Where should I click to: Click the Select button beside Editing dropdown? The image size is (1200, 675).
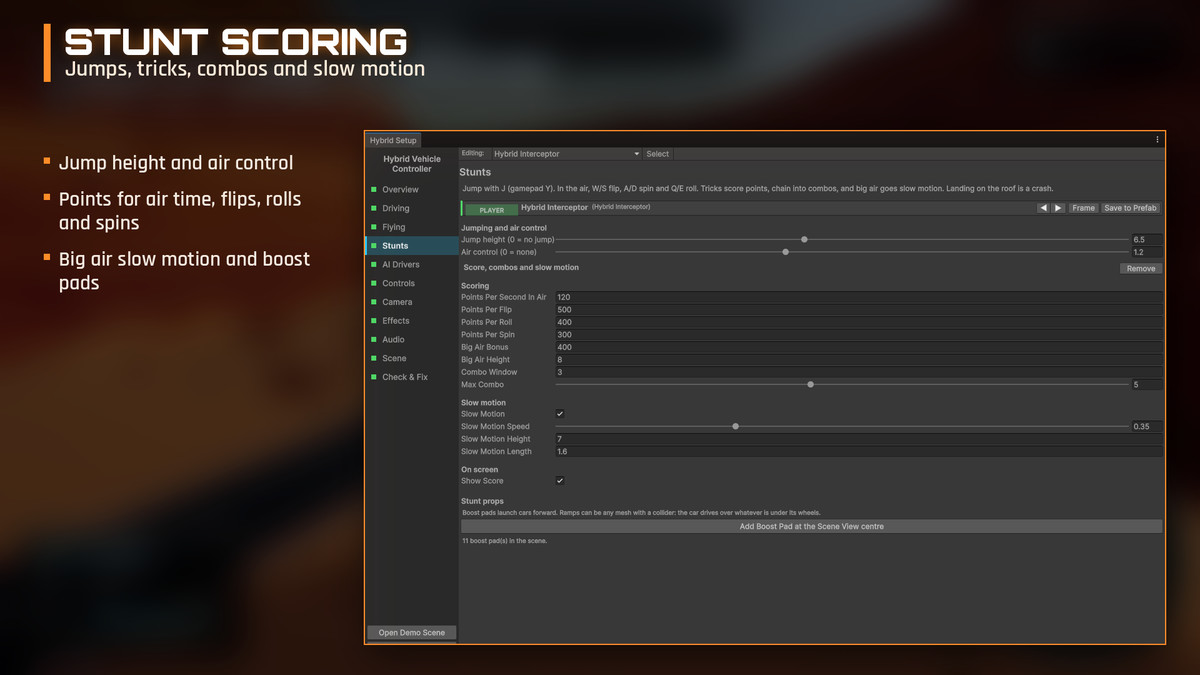(658, 154)
